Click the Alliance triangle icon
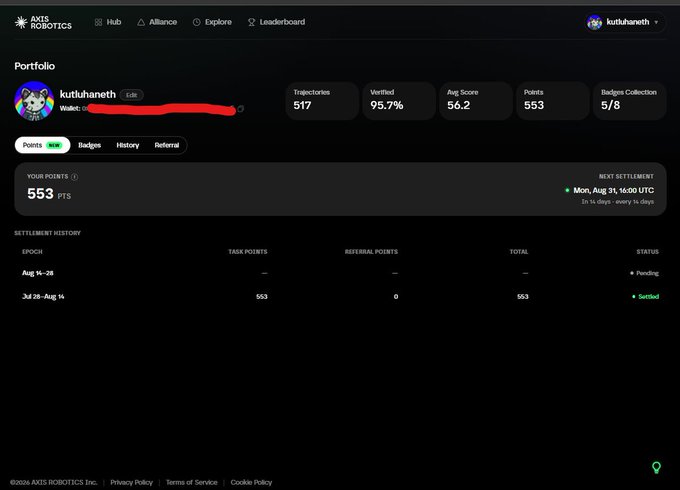680x490 pixels. point(141,22)
